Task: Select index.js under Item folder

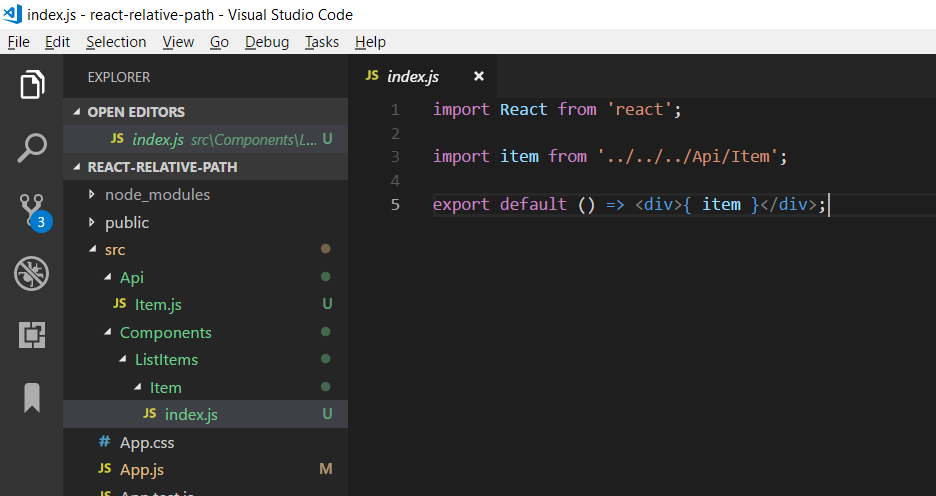Action: click(x=205, y=414)
